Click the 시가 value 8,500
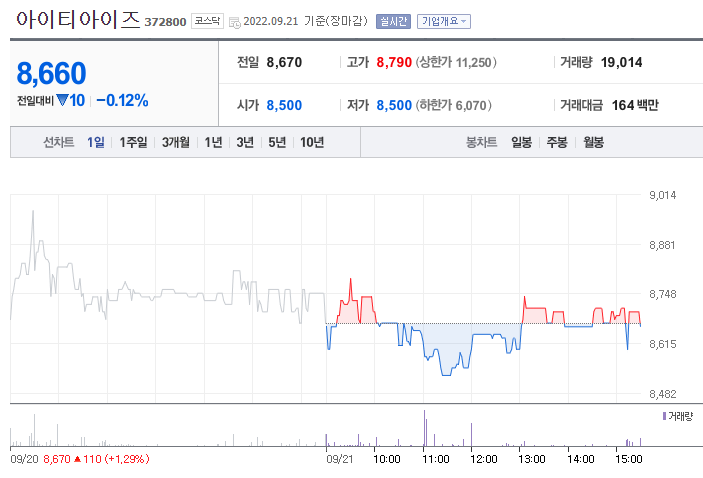Screen dimensions: 703x478 [284, 105]
